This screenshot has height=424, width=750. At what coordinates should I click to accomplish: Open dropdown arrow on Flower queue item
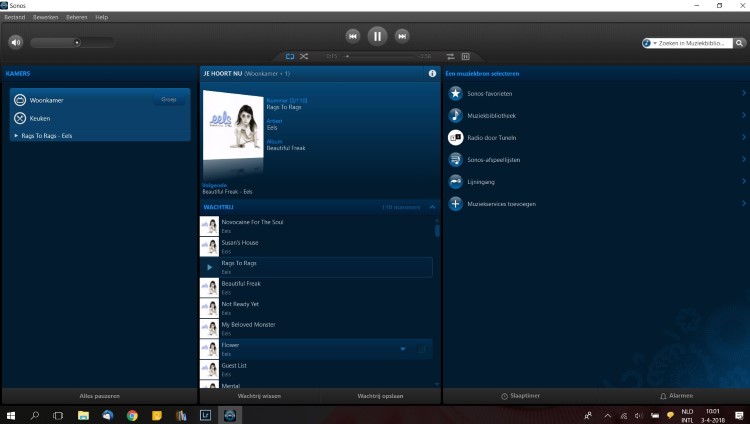pos(403,349)
